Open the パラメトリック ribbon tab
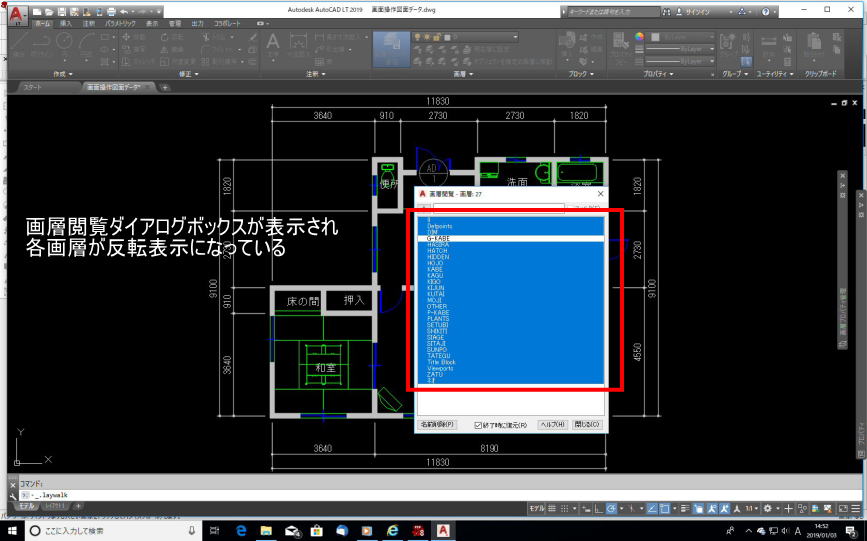867x541 pixels. coord(121,24)
